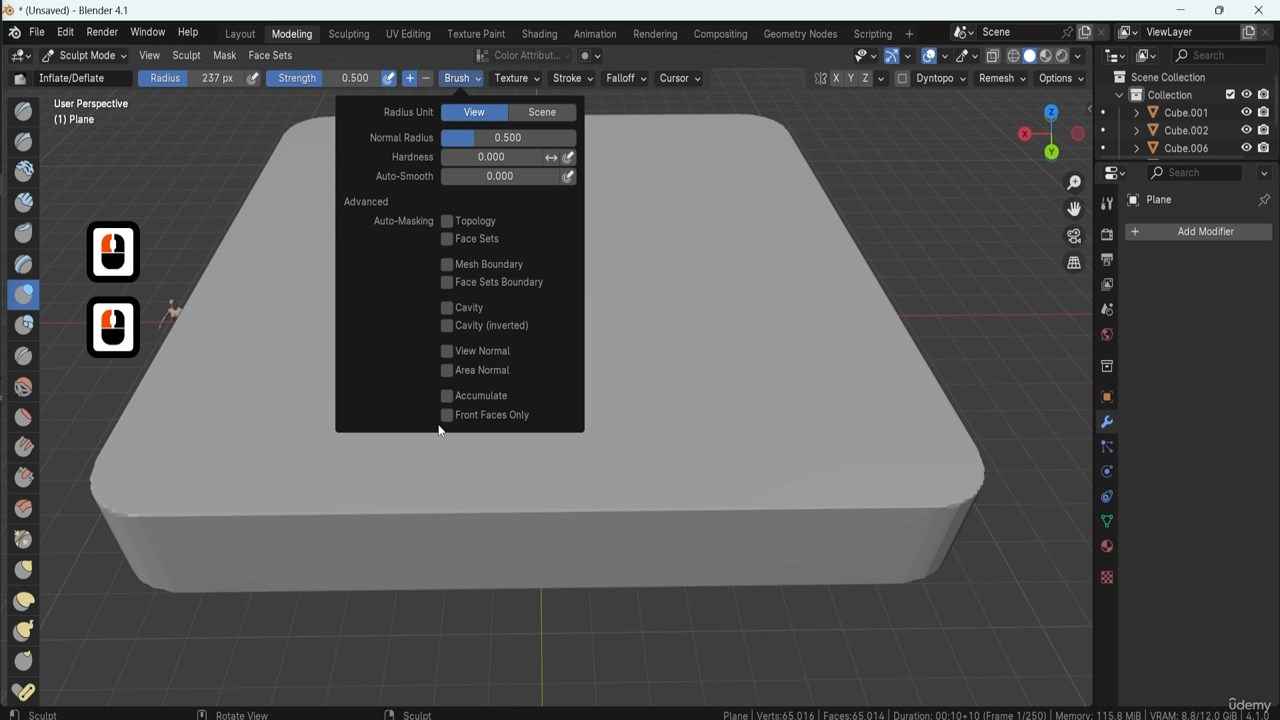The height and width of the screenshot is (720, 1280).
Task: Enable Front Faces Only checkbox
Action: coord(447,415)
